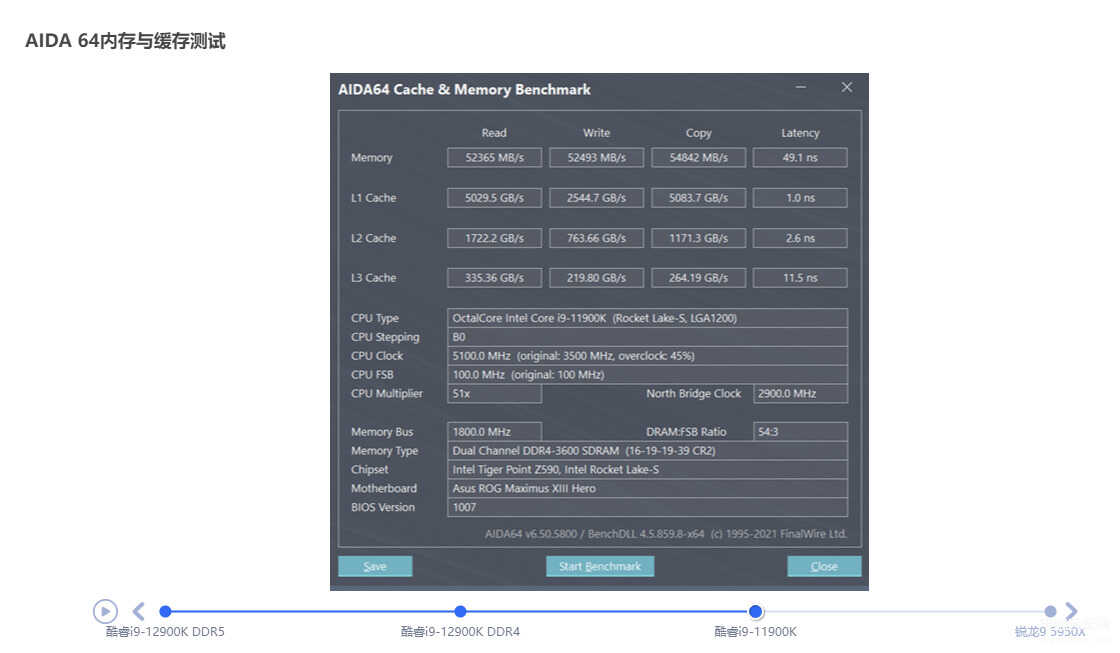Viewport: 1120px width, 653px height.
Task: Click North Bridge Clock 2900.0 MHz field
Action: click(x=801, y=394)
